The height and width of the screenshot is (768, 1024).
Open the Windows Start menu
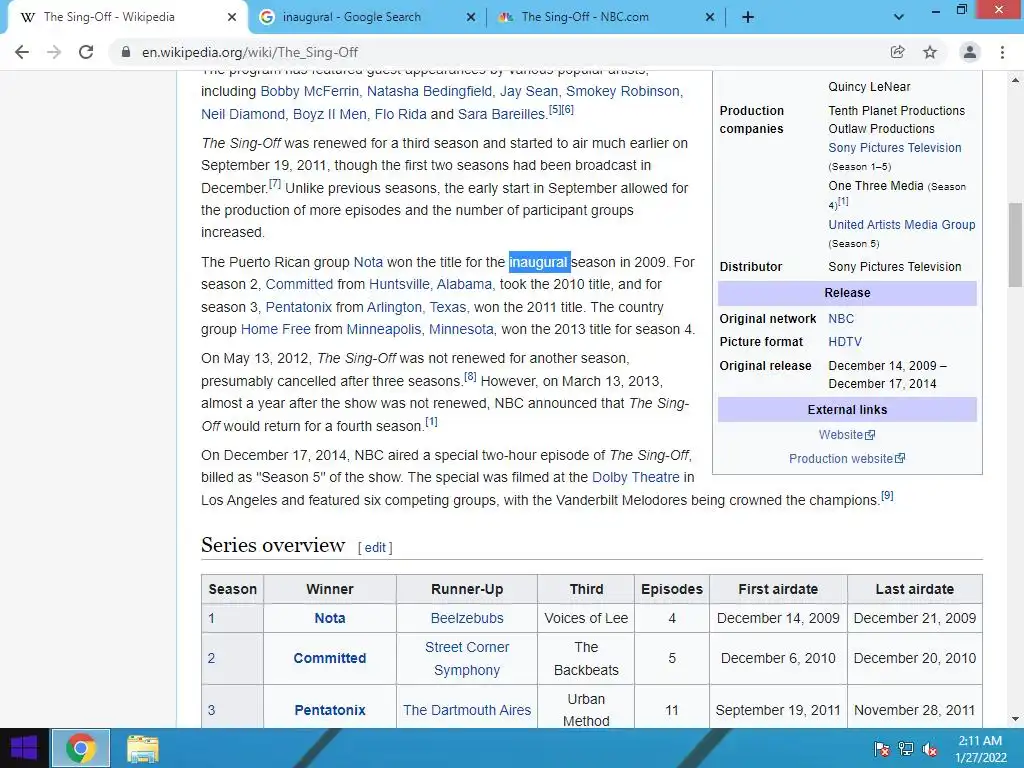tap(24, 748)
